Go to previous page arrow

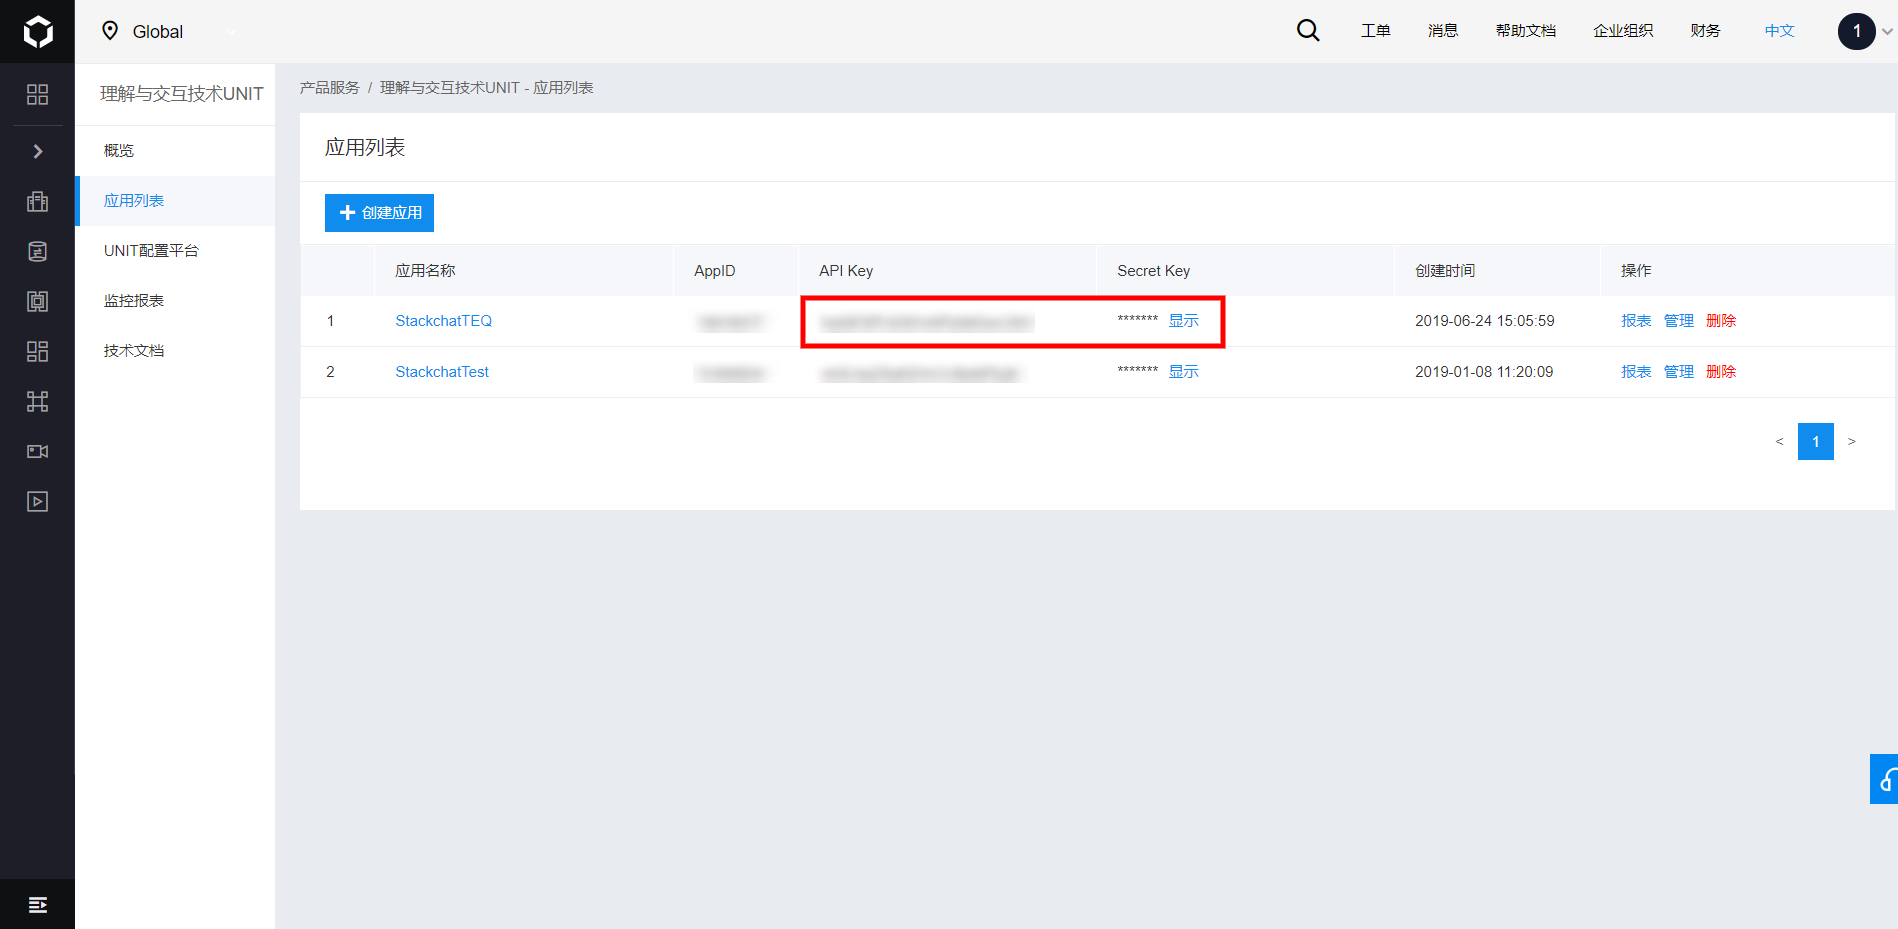(x=1779, y=442)
